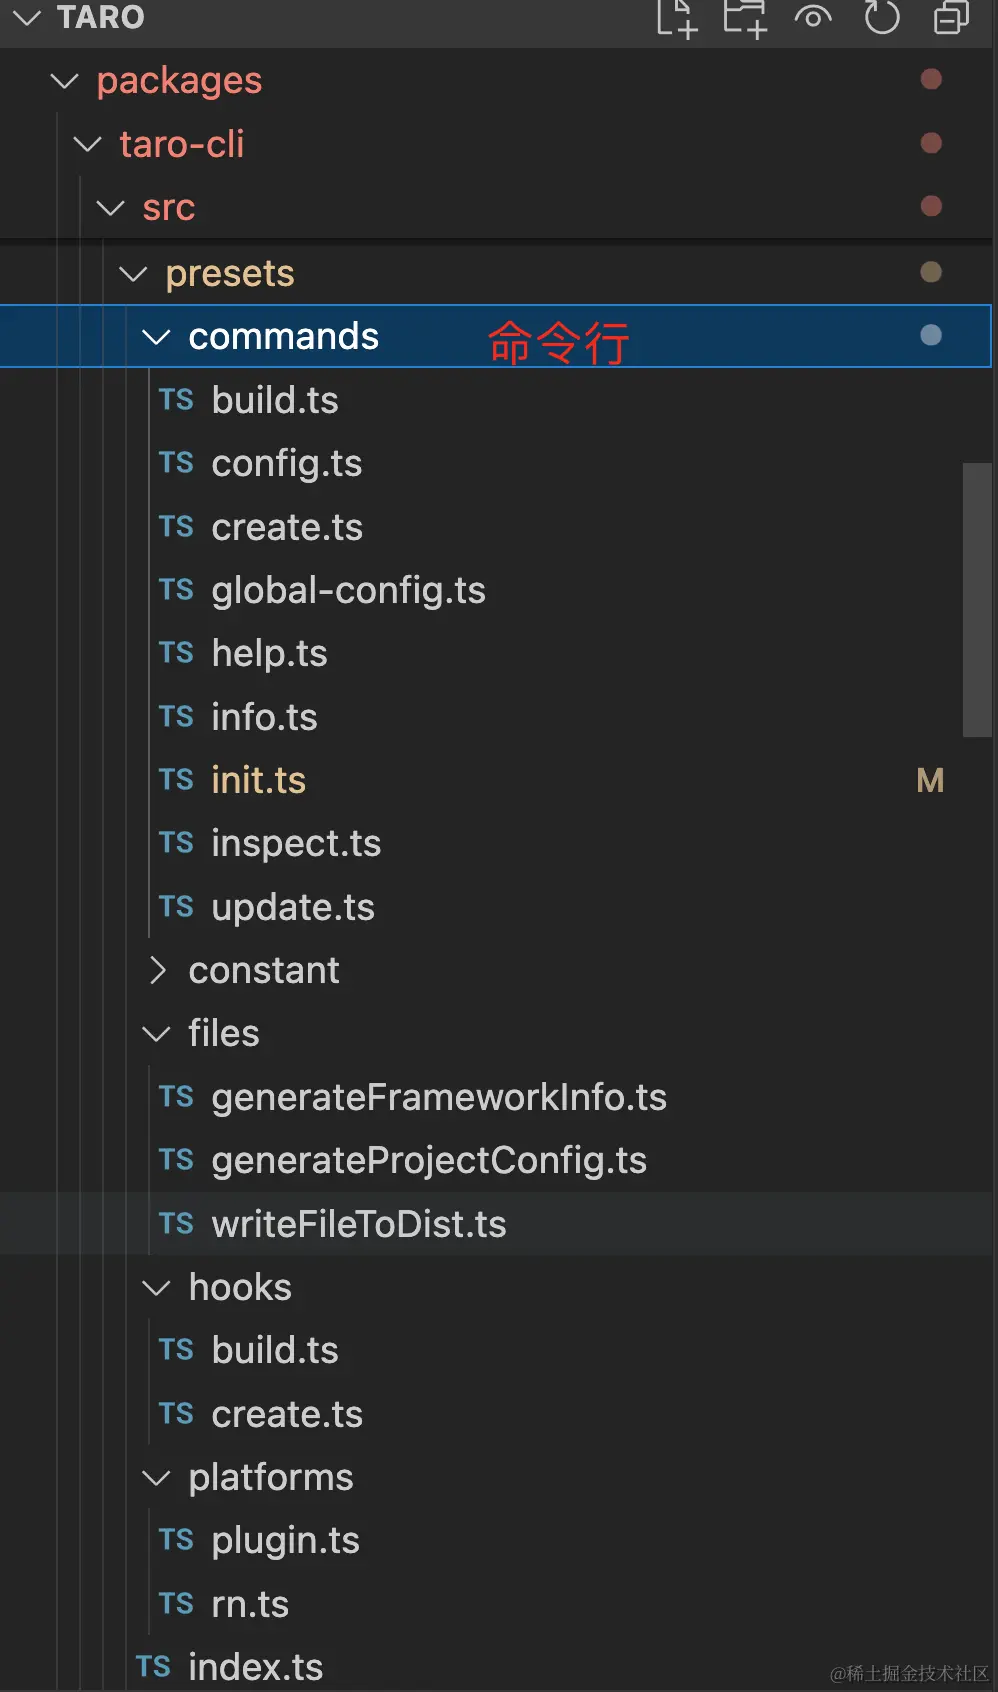998x1692 pixels.
Task: Collapse all folders using the explorer header icon
Action: [x=951, y=17]
